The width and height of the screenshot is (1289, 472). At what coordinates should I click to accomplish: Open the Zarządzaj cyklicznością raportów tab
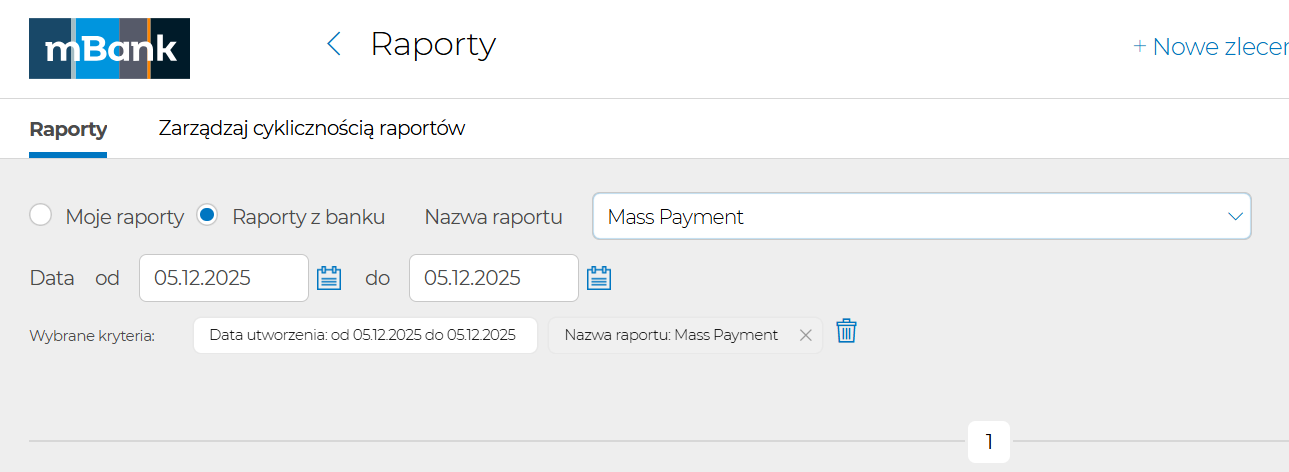(312, 128)
